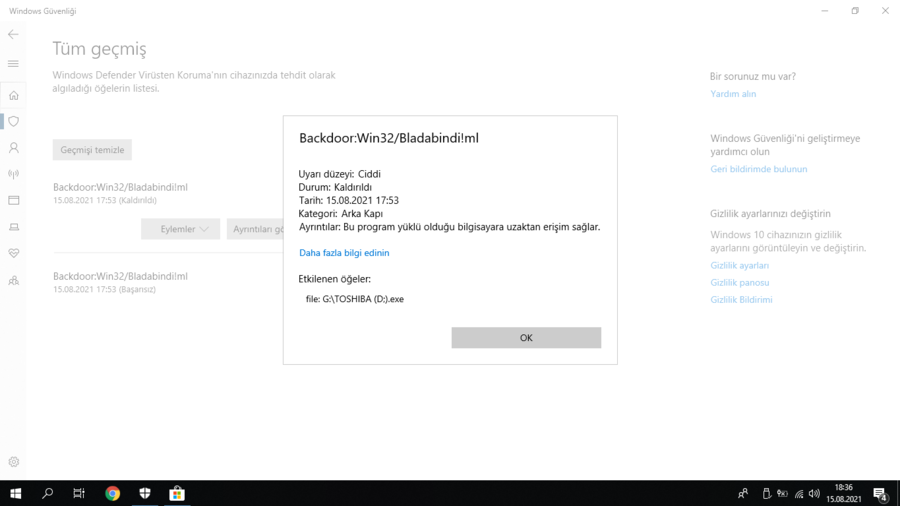Click the dialog title Backdoor:Win32/Bladabindi!ml
900x506 pixels.
389,138
